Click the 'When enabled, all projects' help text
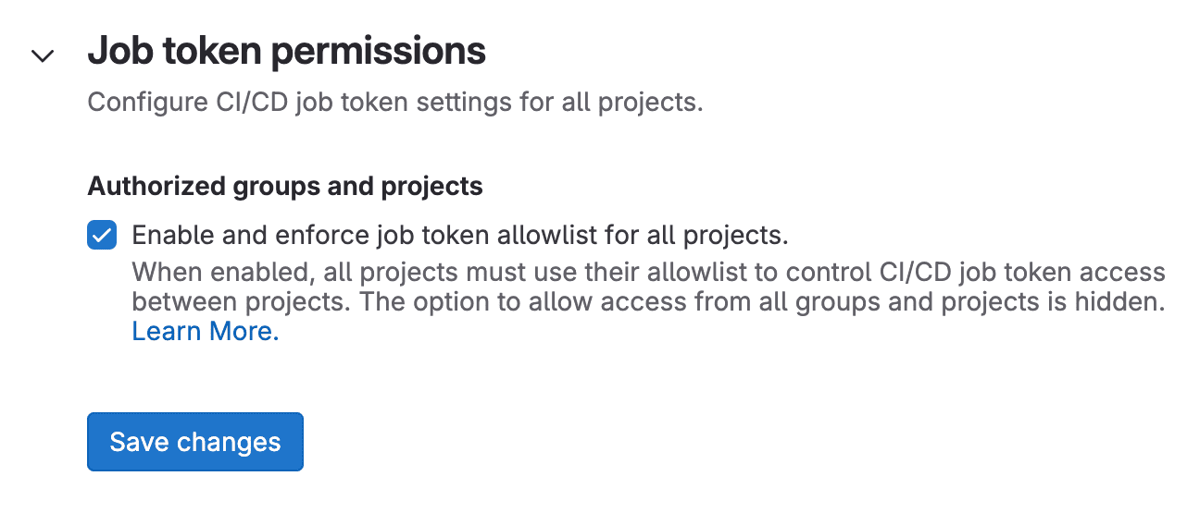Viewport: 1200px width, 525px height. pos(300,272)
